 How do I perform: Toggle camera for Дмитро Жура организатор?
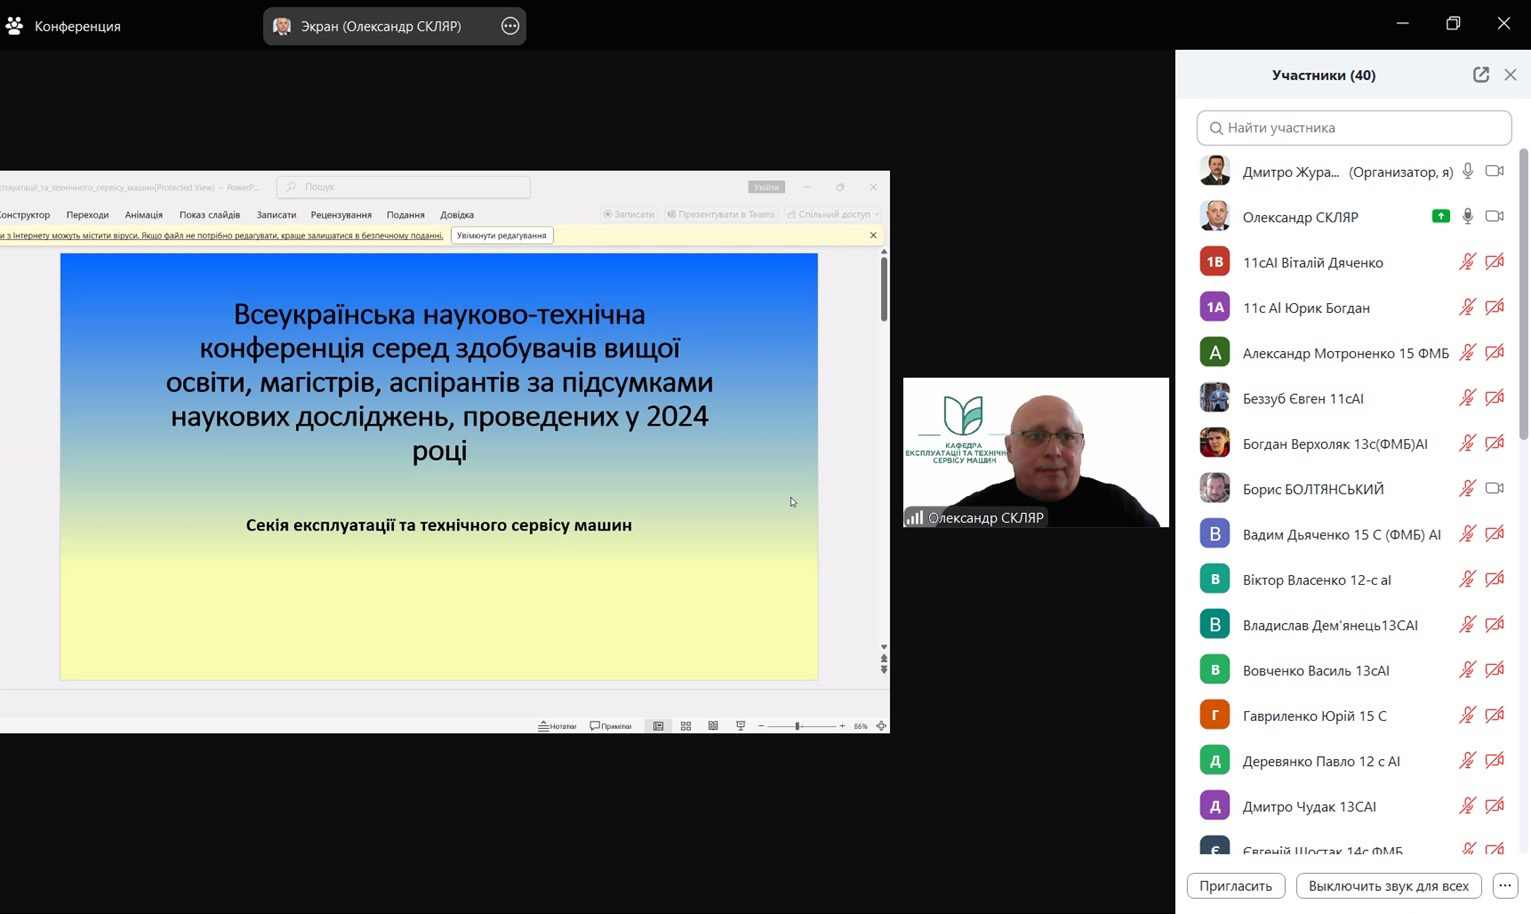pyautogui.click(x=1494, y=171)
